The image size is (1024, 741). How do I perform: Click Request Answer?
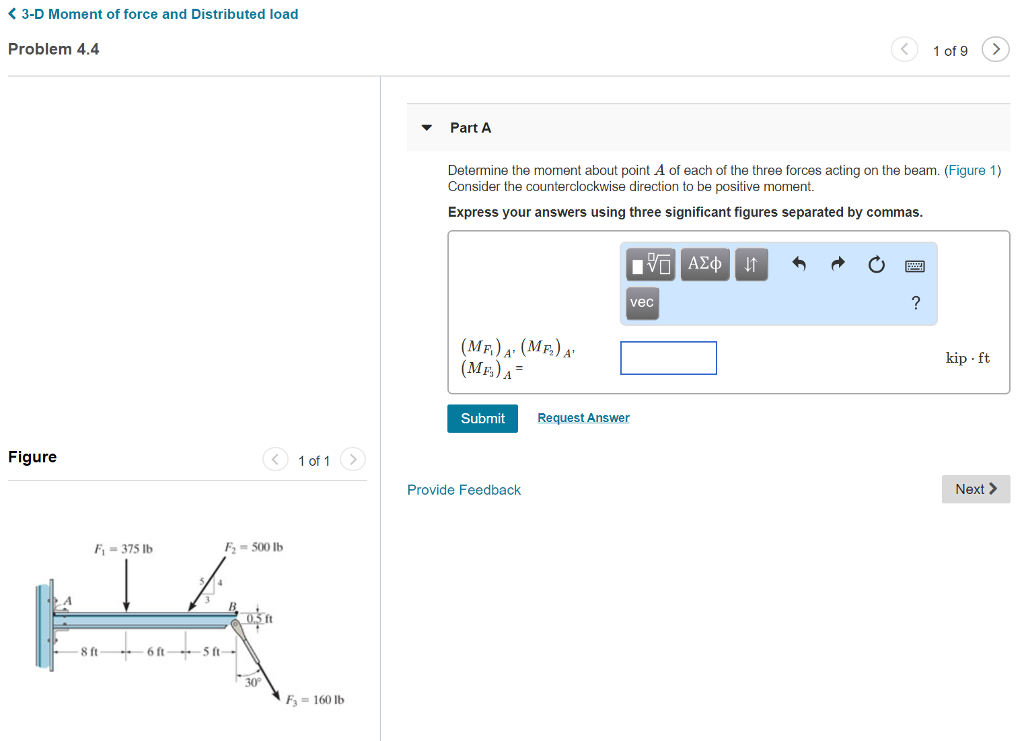pos(583,418)
